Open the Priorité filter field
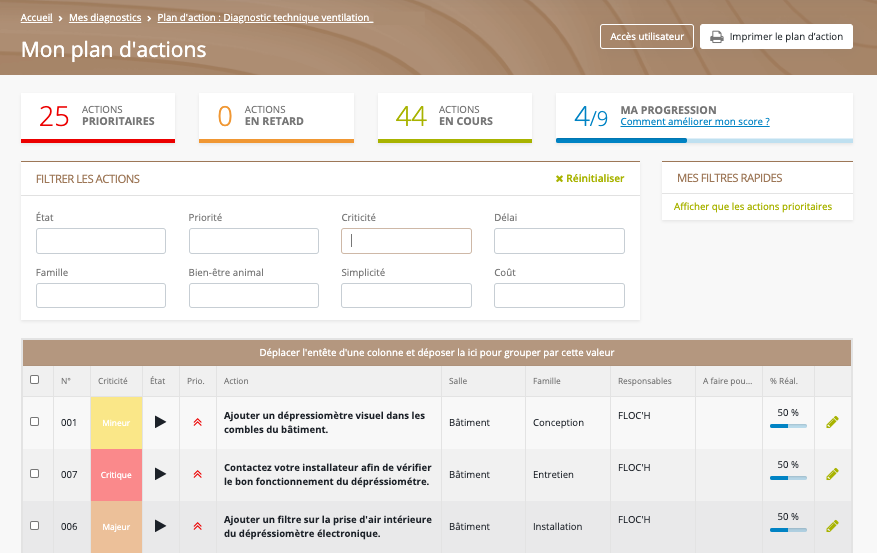The image size is (877, 553). coord(254,241)
